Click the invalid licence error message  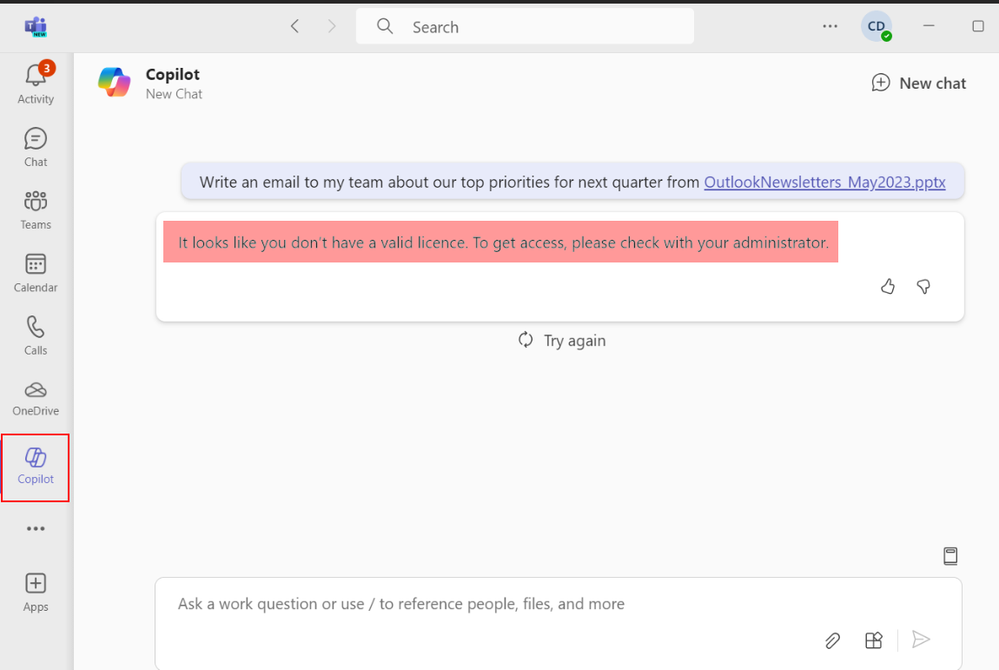tap(501, 242)
